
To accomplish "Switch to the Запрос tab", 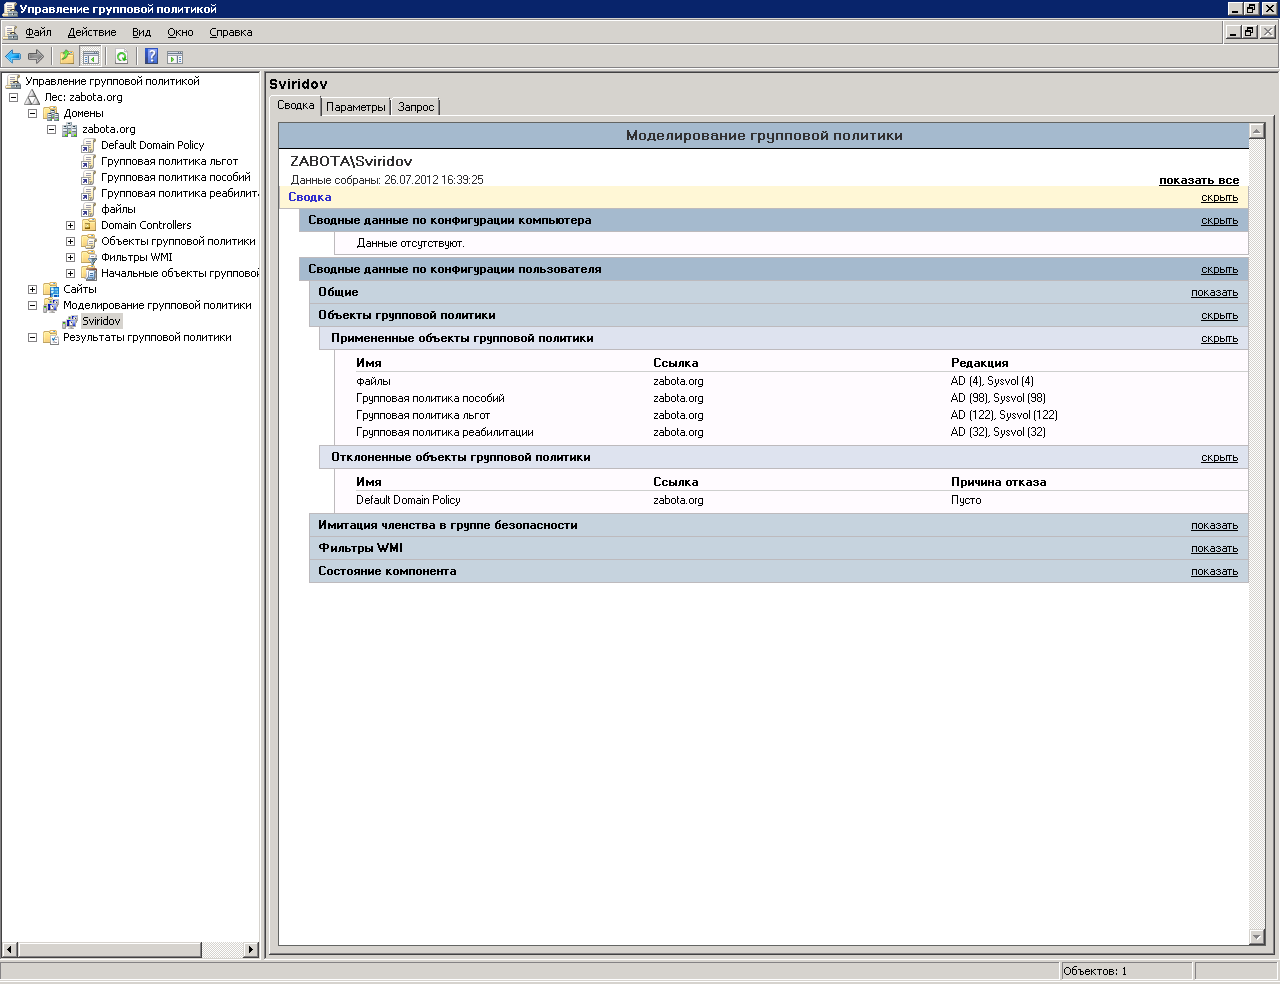I will point(416,107).
